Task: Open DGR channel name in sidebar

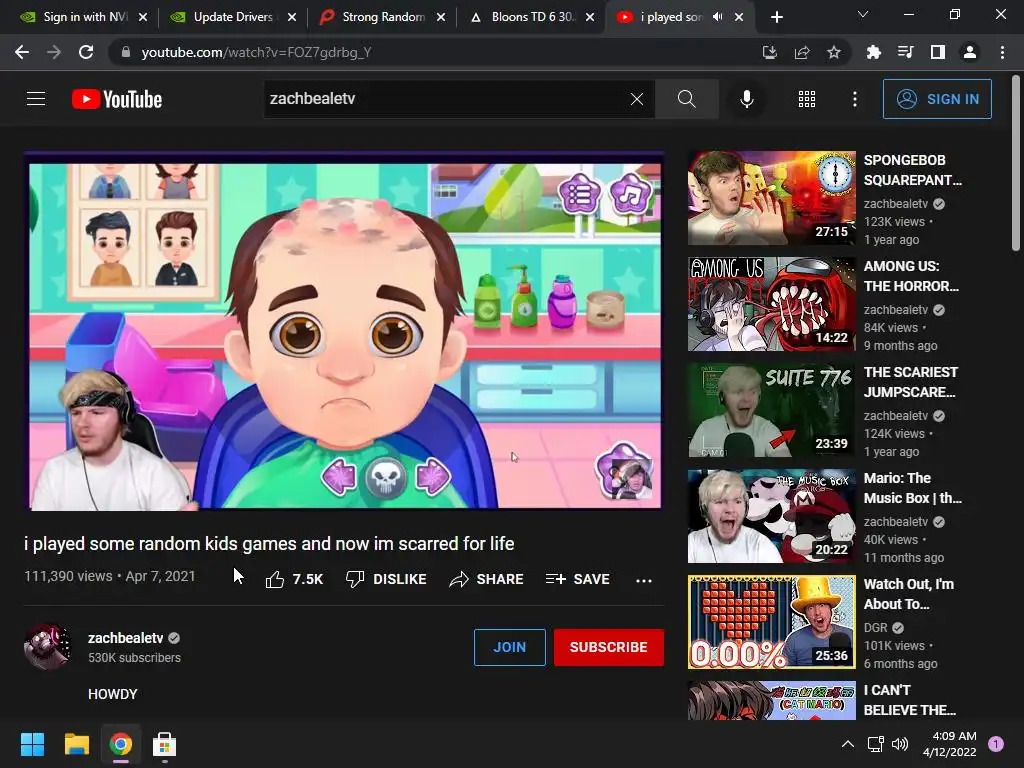Action: pos(875,628)
